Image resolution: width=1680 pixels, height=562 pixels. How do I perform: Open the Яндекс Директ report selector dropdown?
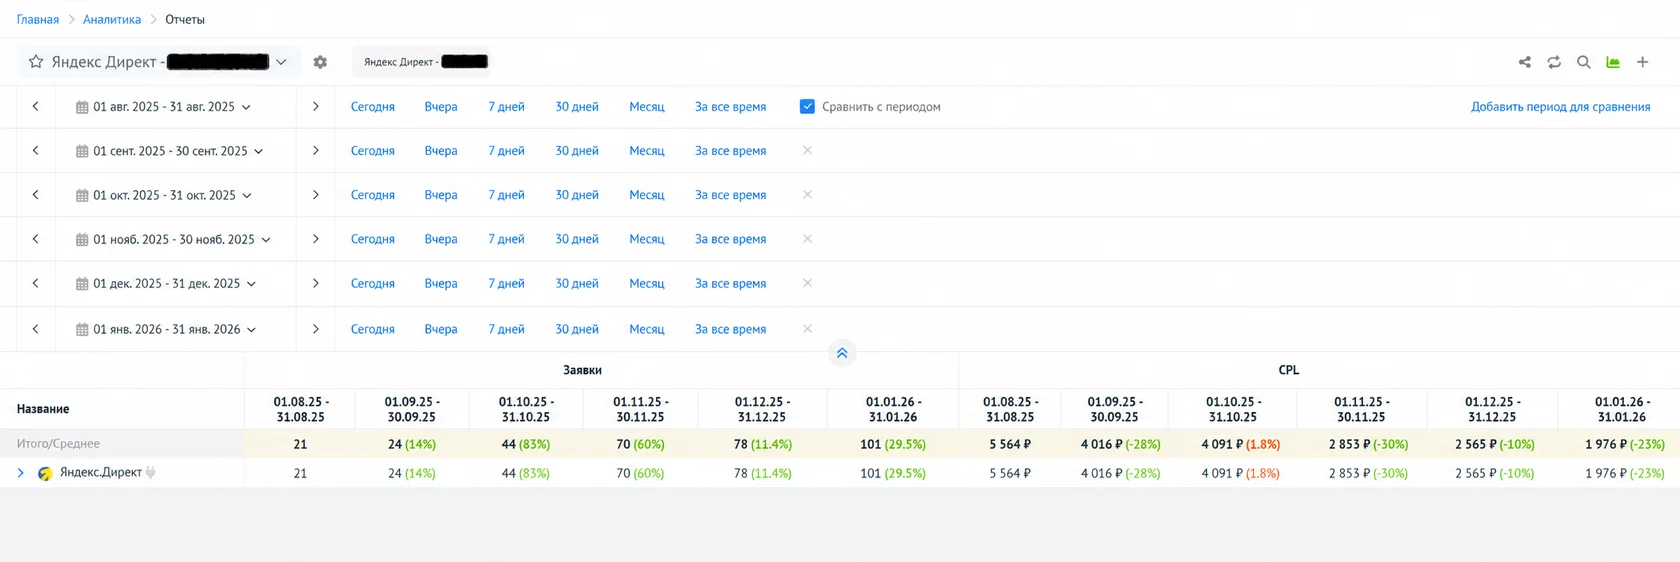point(159,62)
